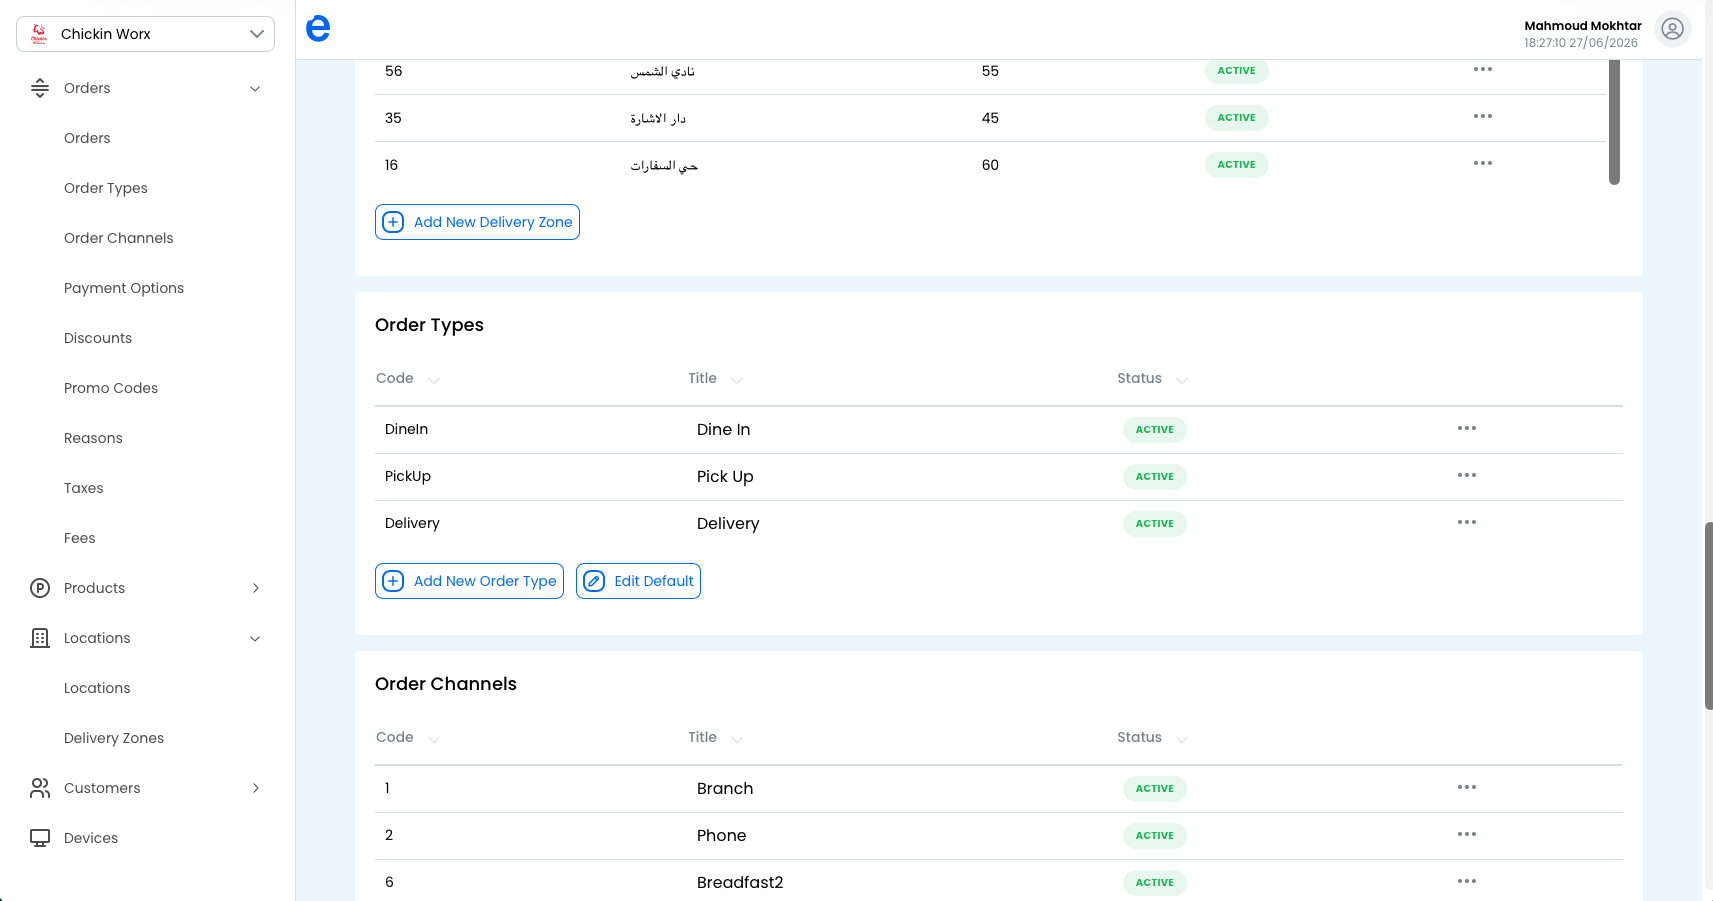This screenshot has width=1713, height=901.
Task: Open more options for Branch channel
Action: 1466,787
